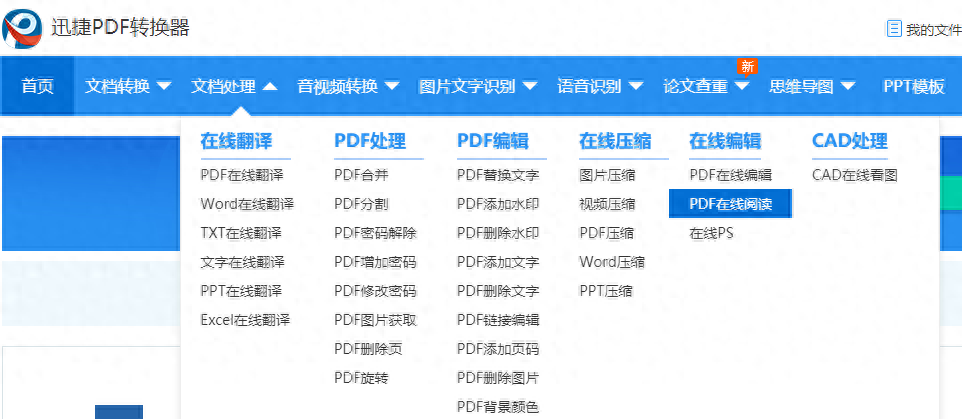Viewport: 962px width, 419px height.
Task: Select TXT在线翻译
Action: point(241,233)
